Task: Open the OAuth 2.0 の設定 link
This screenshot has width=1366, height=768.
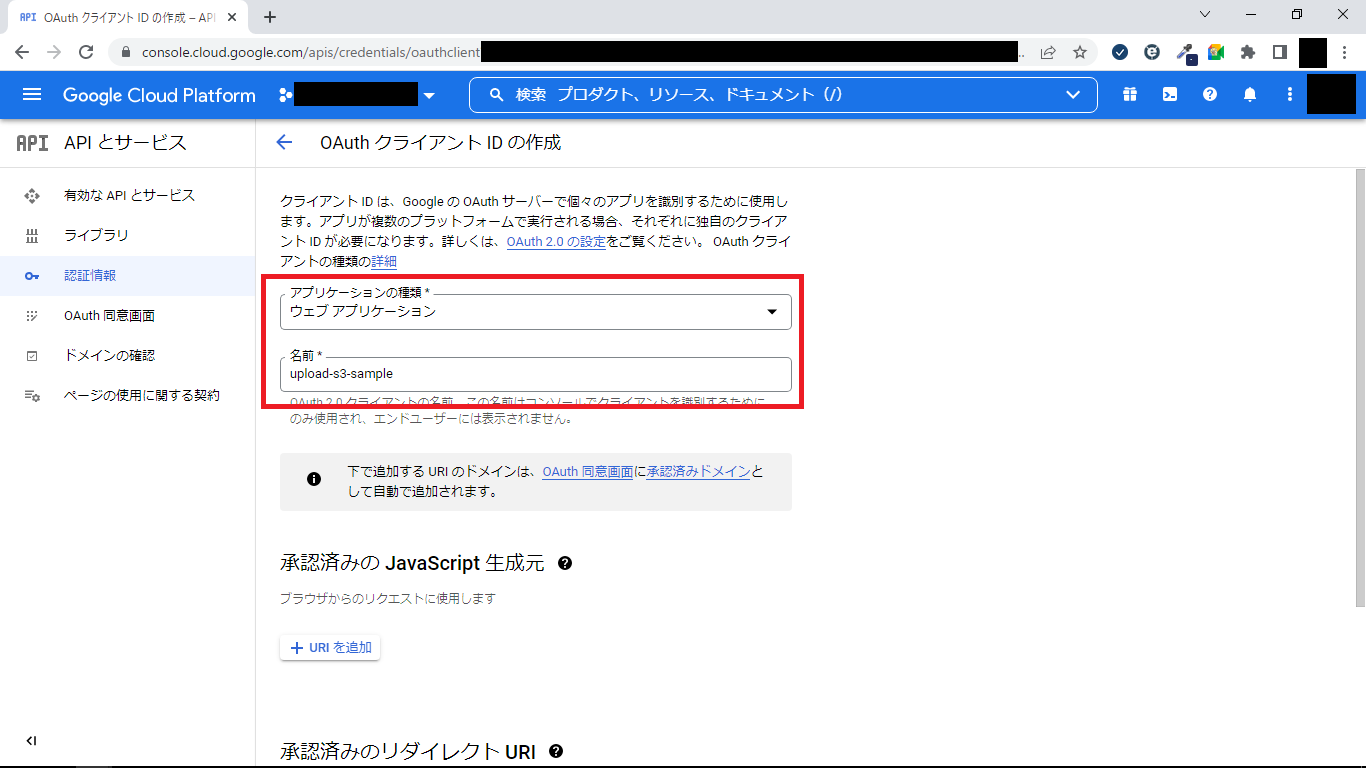Action: 555,242
